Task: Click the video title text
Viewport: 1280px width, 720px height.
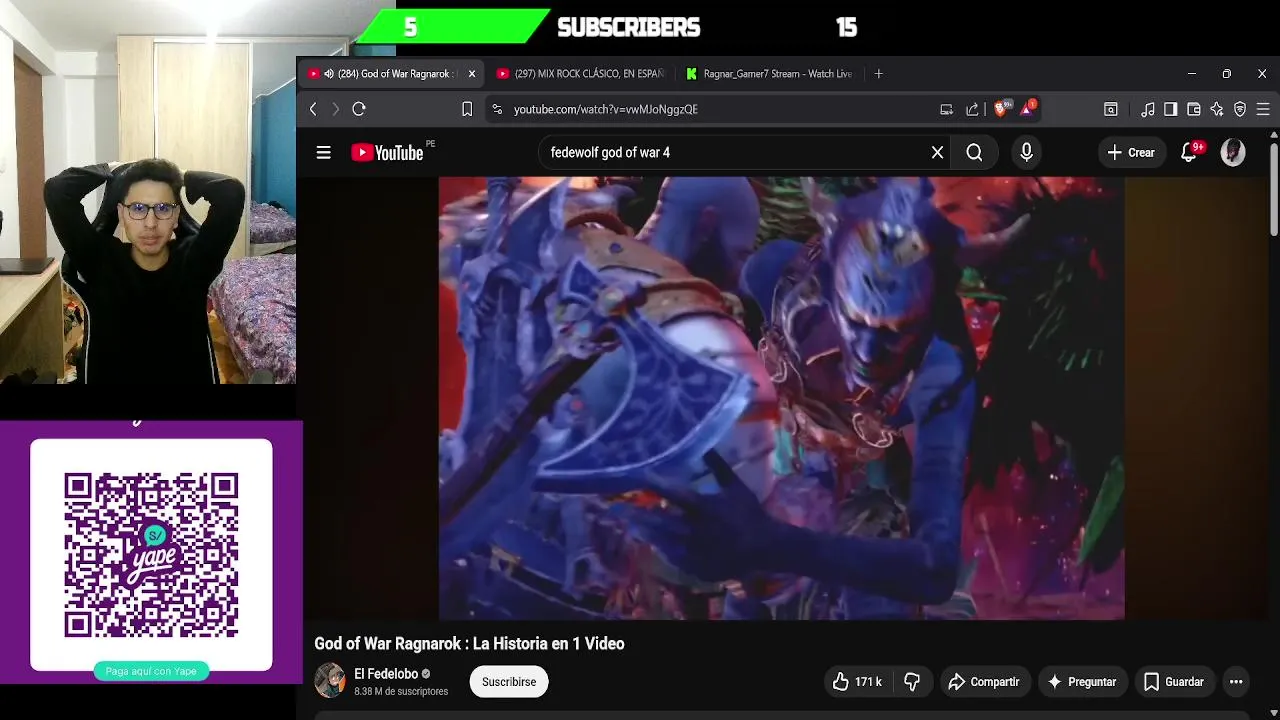Action: point(469,644)
